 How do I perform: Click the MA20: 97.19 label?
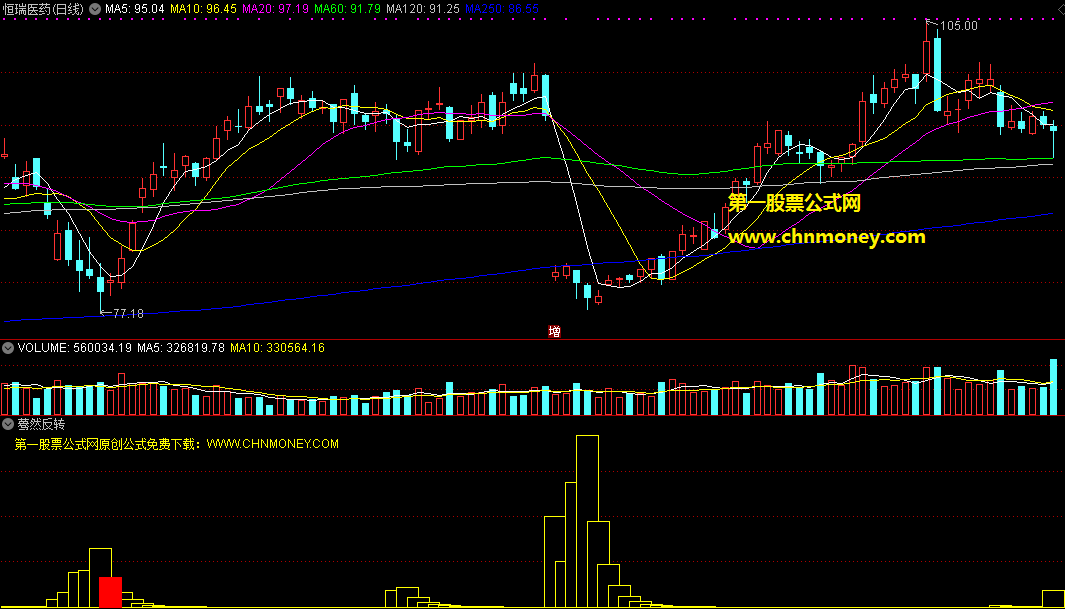click(x=275, y=9)
